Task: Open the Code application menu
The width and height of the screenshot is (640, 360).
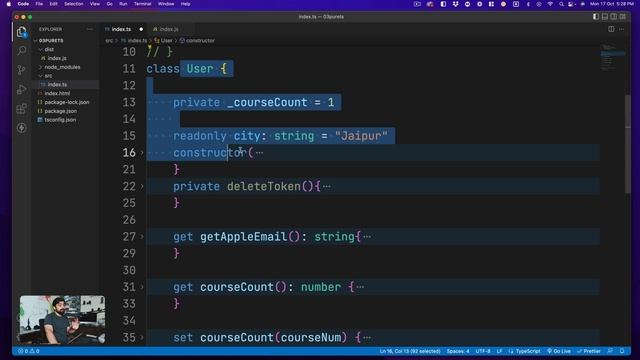Action: (23, 4)
